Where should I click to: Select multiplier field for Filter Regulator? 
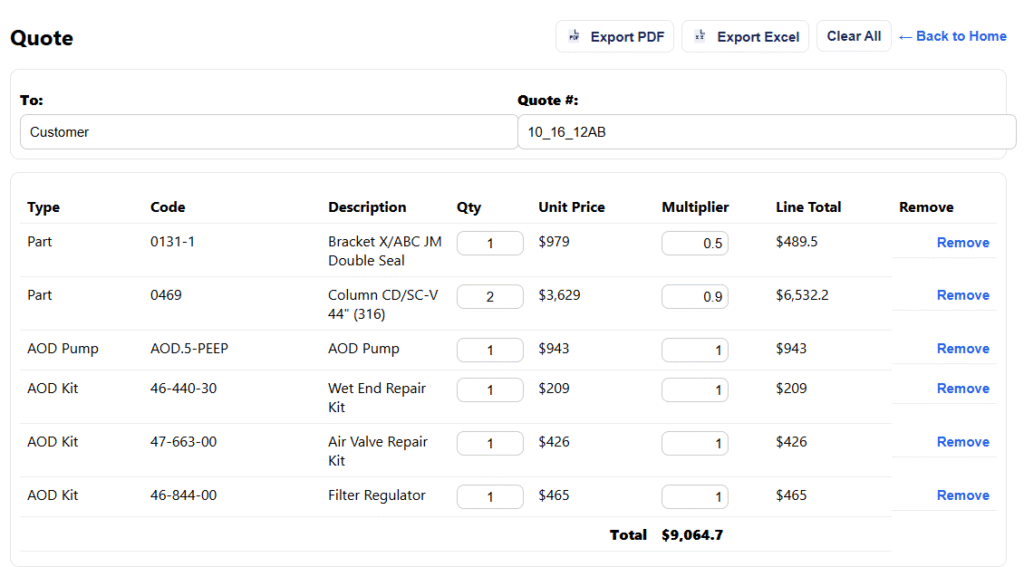click(x=695, y=497)
